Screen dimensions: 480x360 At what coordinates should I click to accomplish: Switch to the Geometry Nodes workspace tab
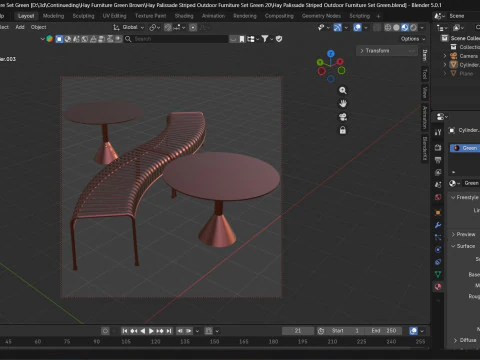[x=321, y=16]
